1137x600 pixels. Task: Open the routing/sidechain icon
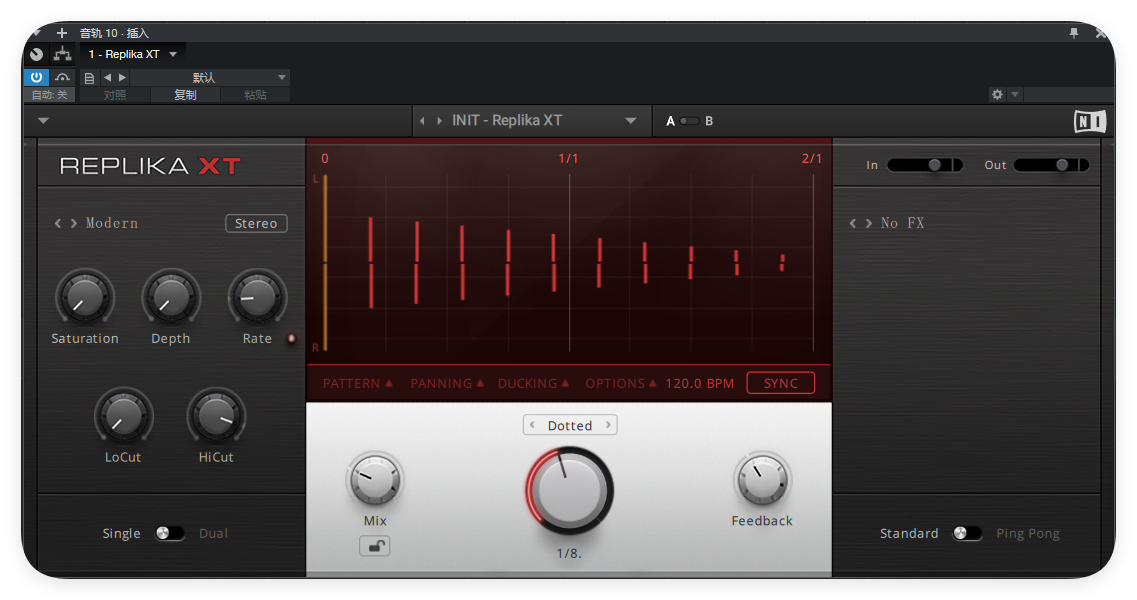[x=62, y=54]
